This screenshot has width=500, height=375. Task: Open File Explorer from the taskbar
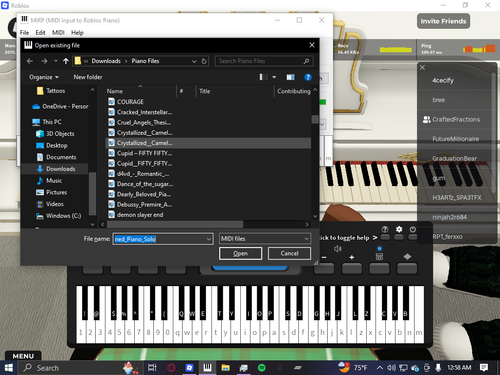tap(226, 368)
